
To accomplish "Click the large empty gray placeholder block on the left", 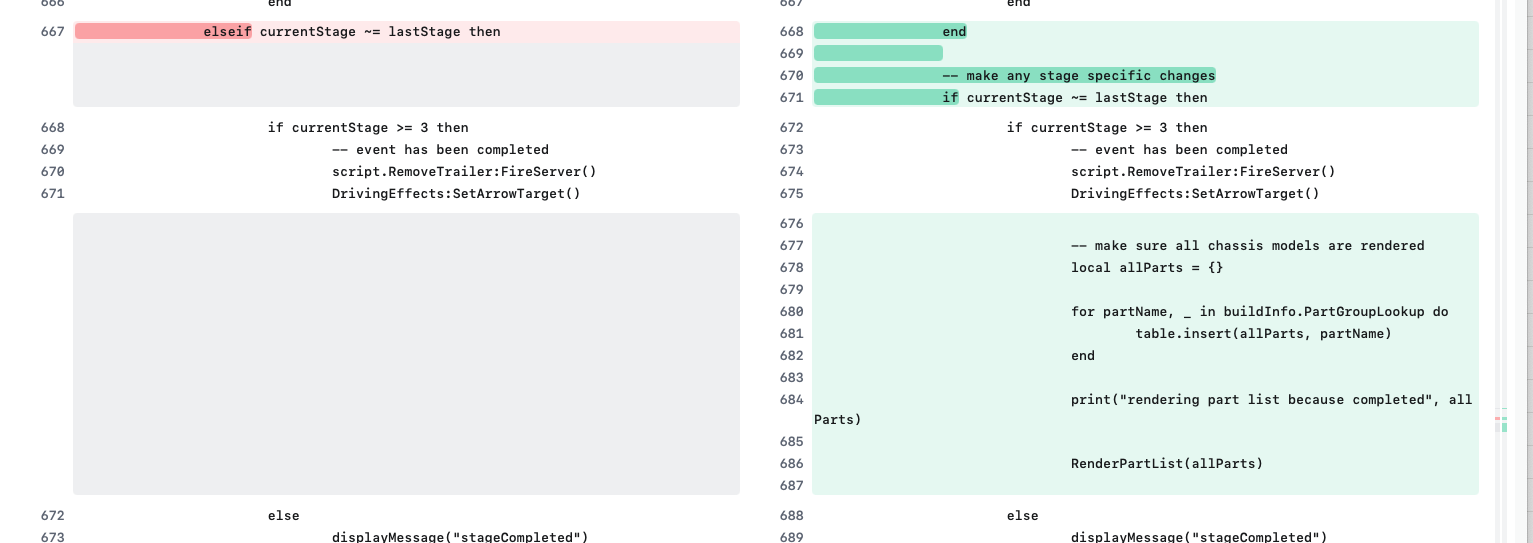I will [406, 353].
